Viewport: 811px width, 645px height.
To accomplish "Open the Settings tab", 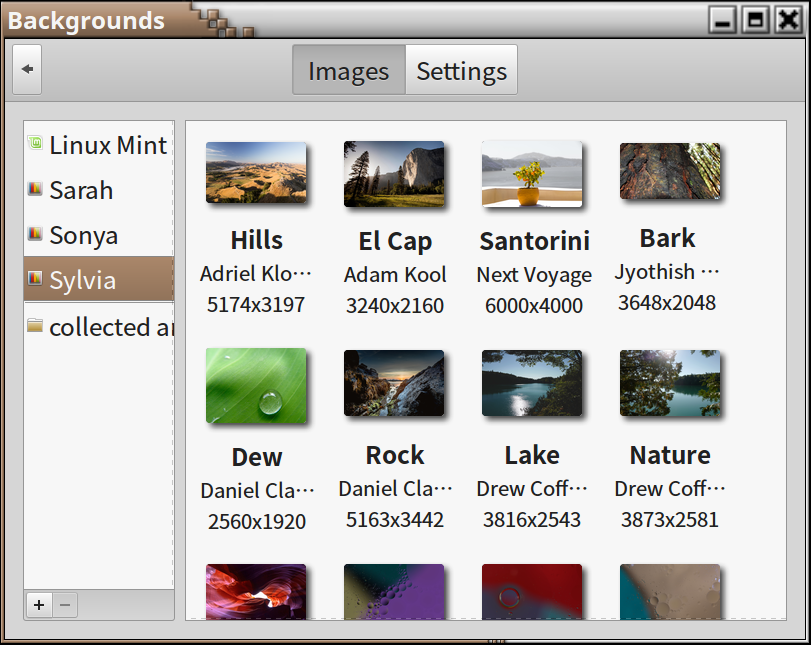I will [461, 70].
